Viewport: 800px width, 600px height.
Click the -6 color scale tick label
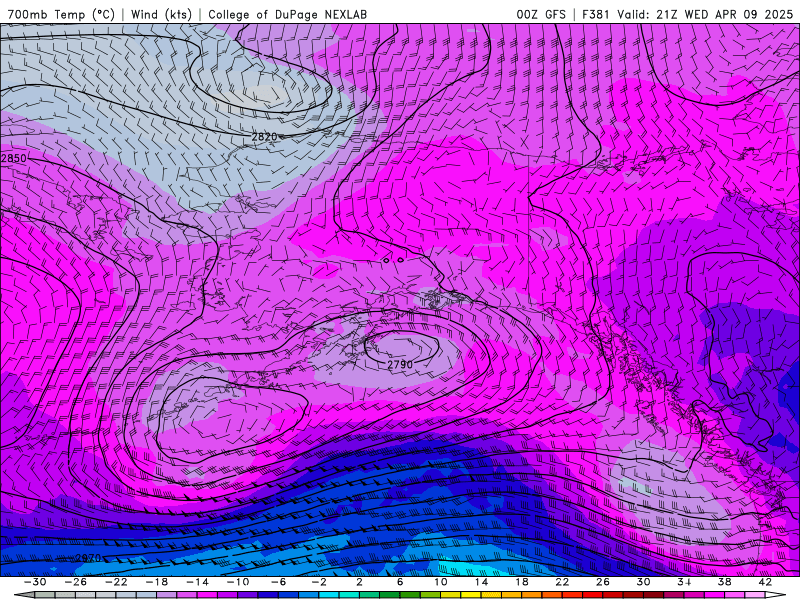(278, 582)
